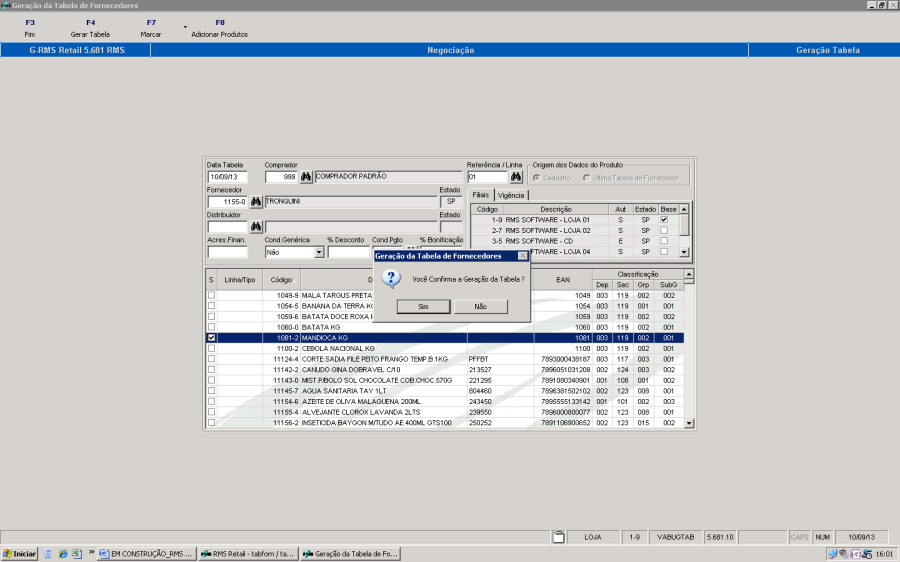900x562 pixels.
Task: Select the Filiais tab
Action: (x=481, y=195)
